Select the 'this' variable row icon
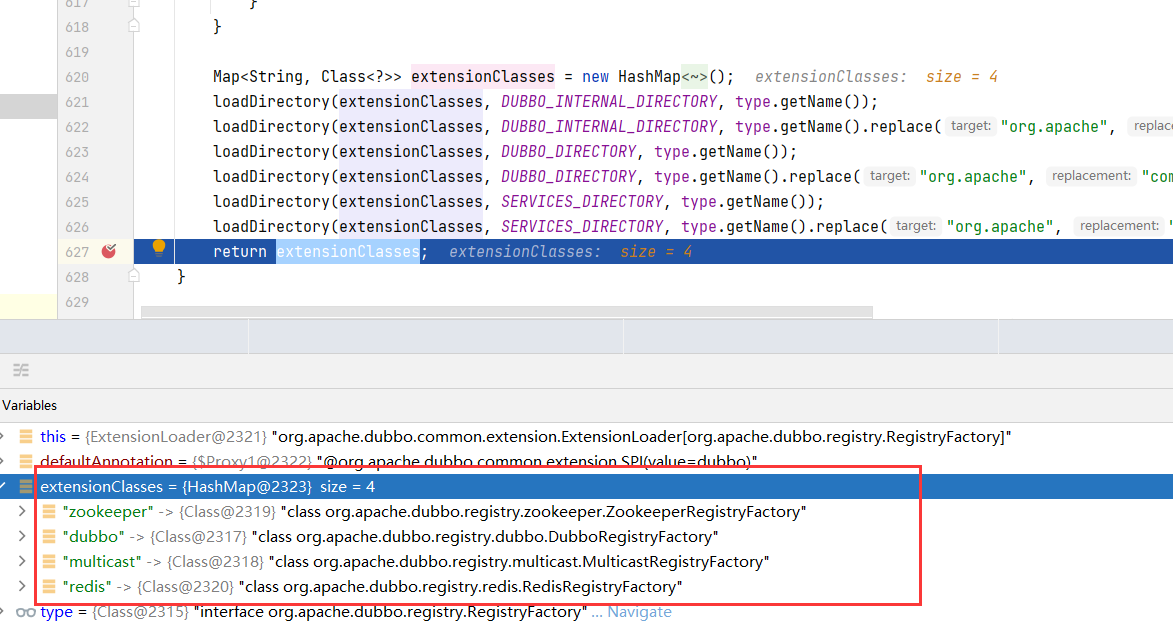Screen dimensions: 1173x622 26,436
